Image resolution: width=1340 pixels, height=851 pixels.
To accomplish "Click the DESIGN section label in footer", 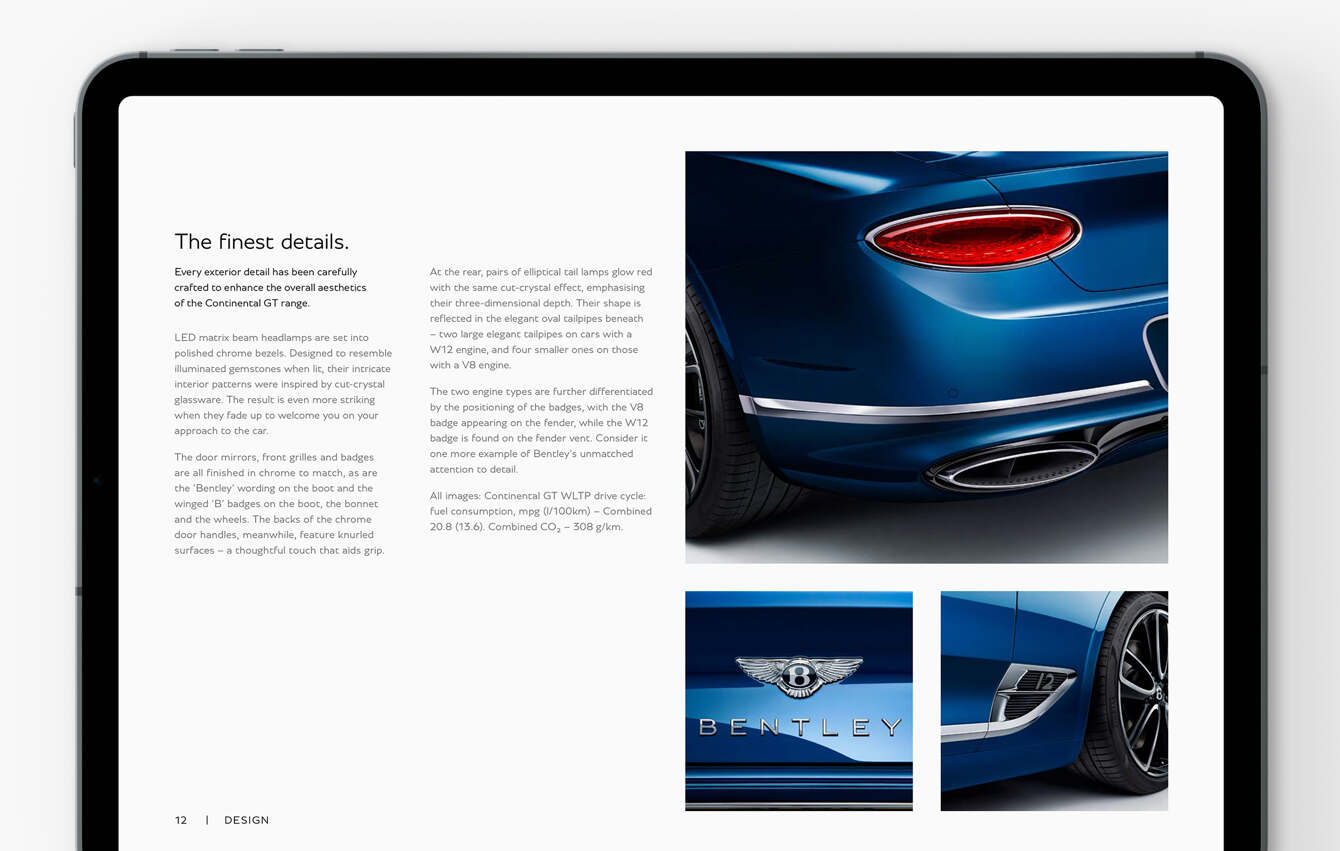I will pyautogui.click(x=247, y=820).
